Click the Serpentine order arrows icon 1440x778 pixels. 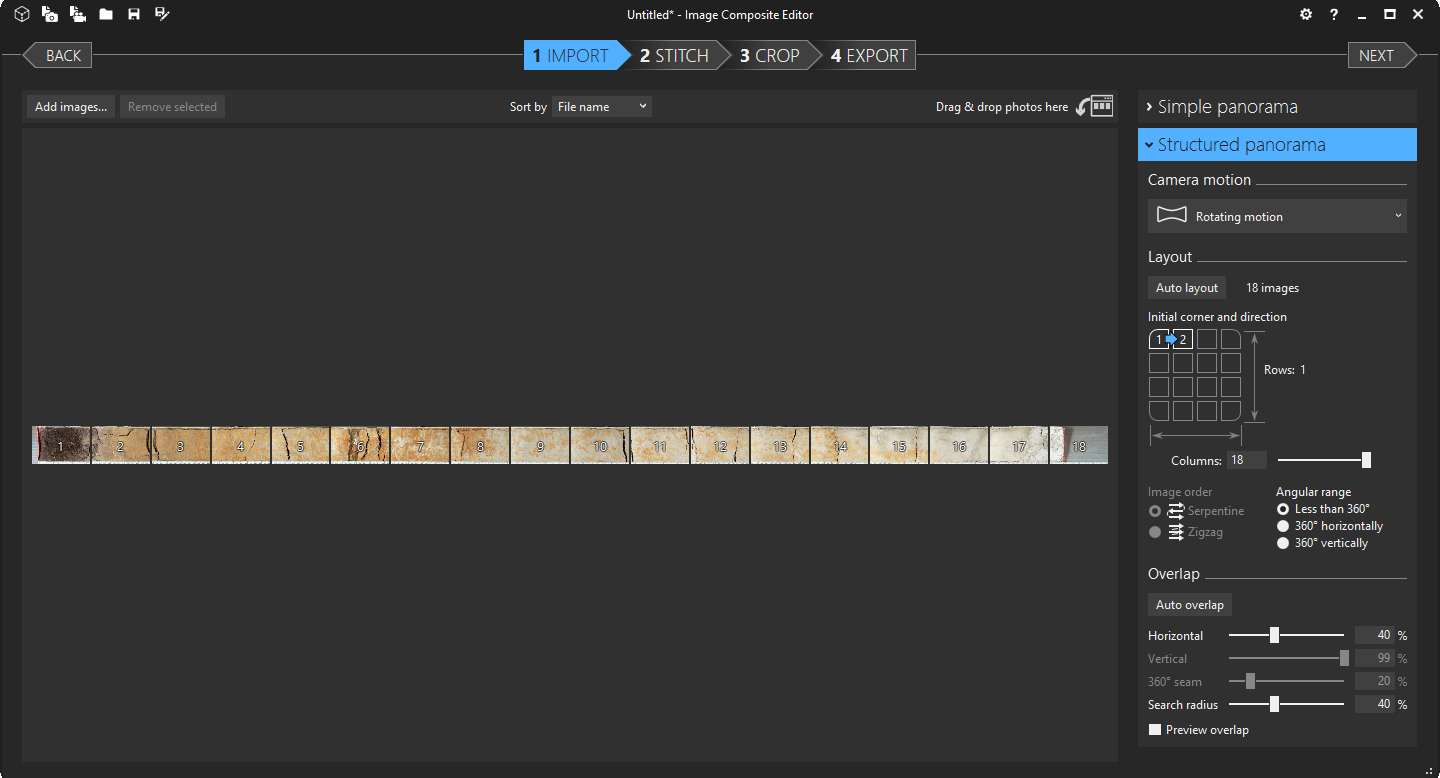tap(1176, 511)
